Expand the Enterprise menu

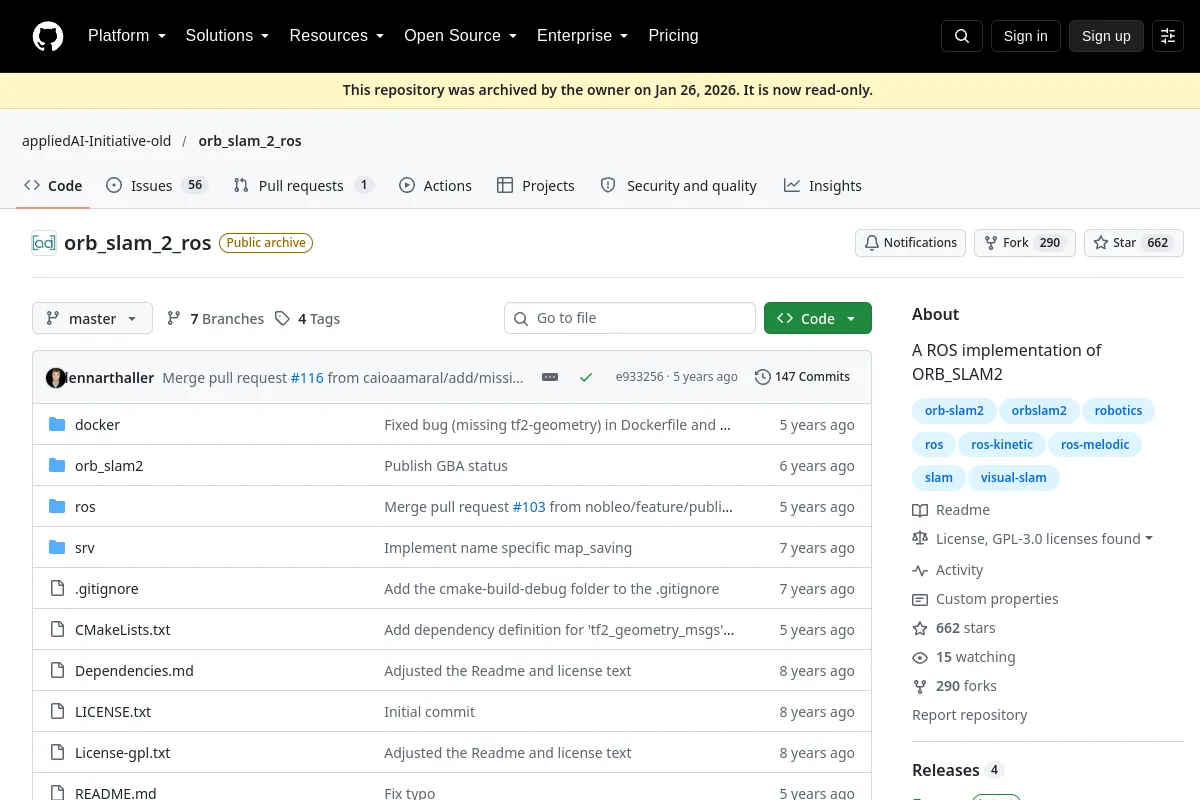[x=582, y=36]
